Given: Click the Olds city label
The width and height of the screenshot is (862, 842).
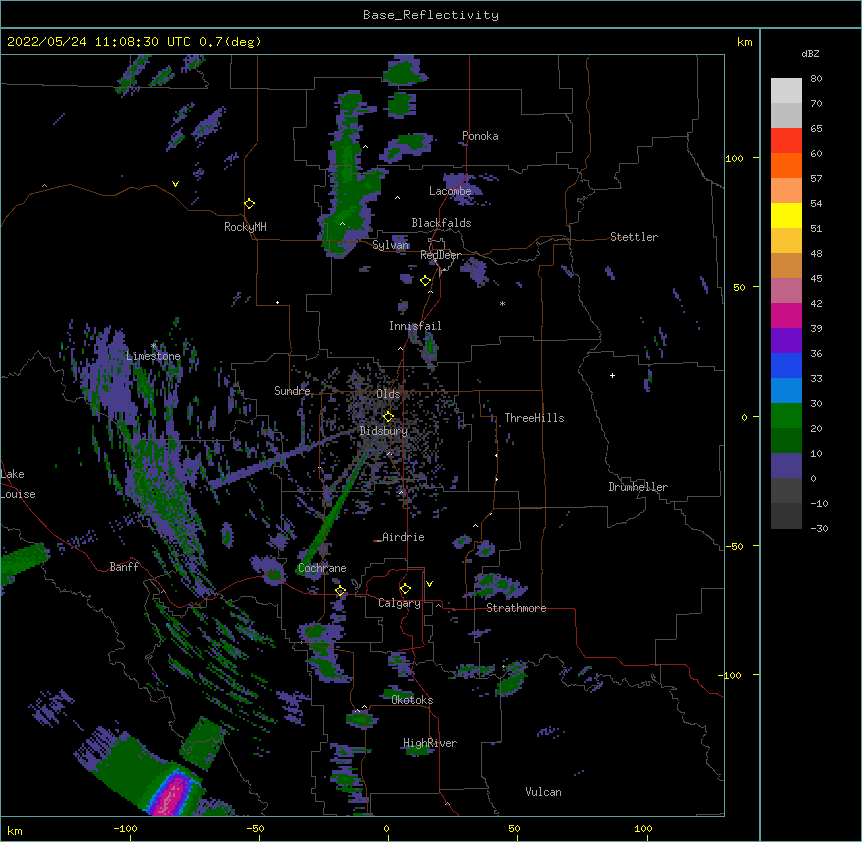Looking at the screenshot, I should (x=389, y=394).
